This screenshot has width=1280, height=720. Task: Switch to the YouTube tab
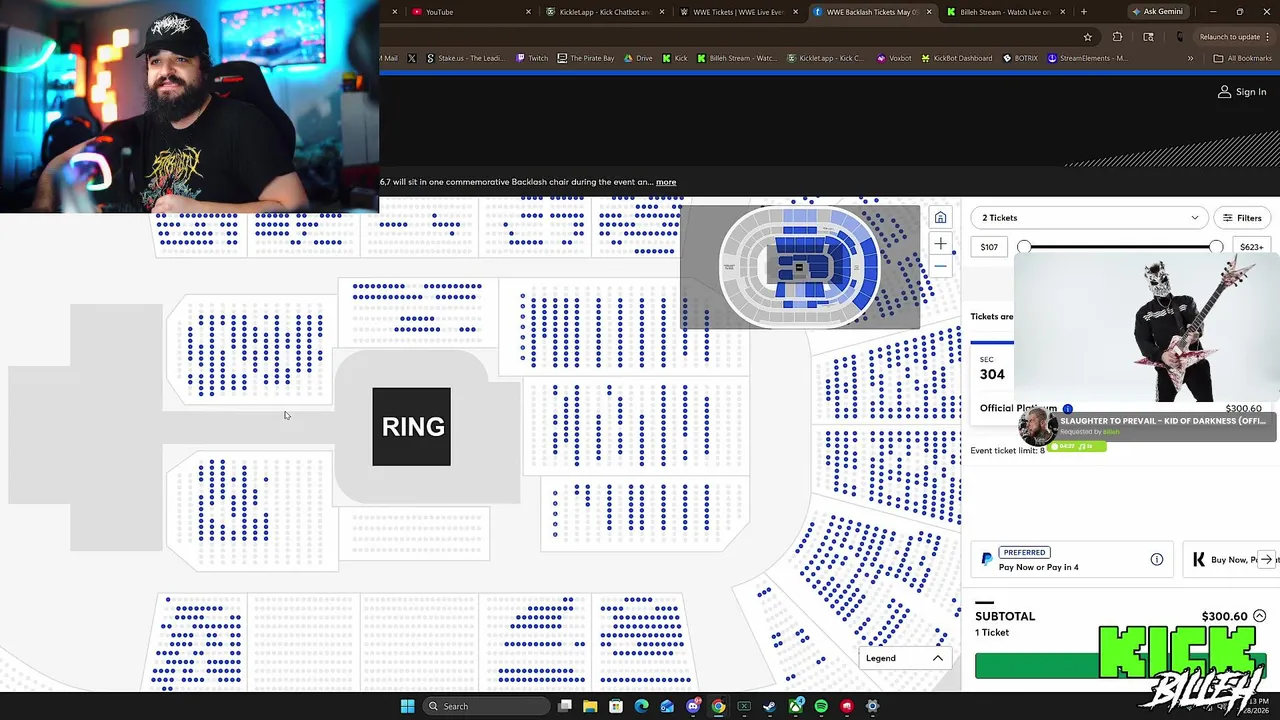[470, 12]
